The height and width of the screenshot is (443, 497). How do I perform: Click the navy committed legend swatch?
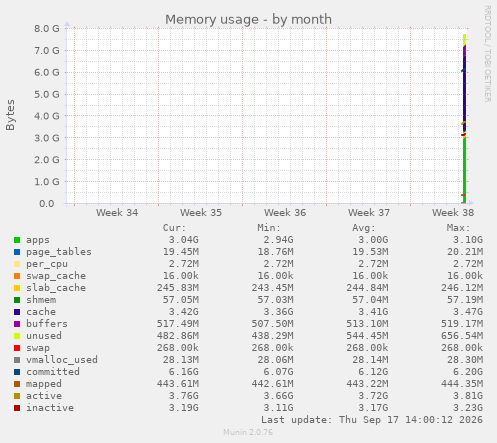(x=17, y=372)
